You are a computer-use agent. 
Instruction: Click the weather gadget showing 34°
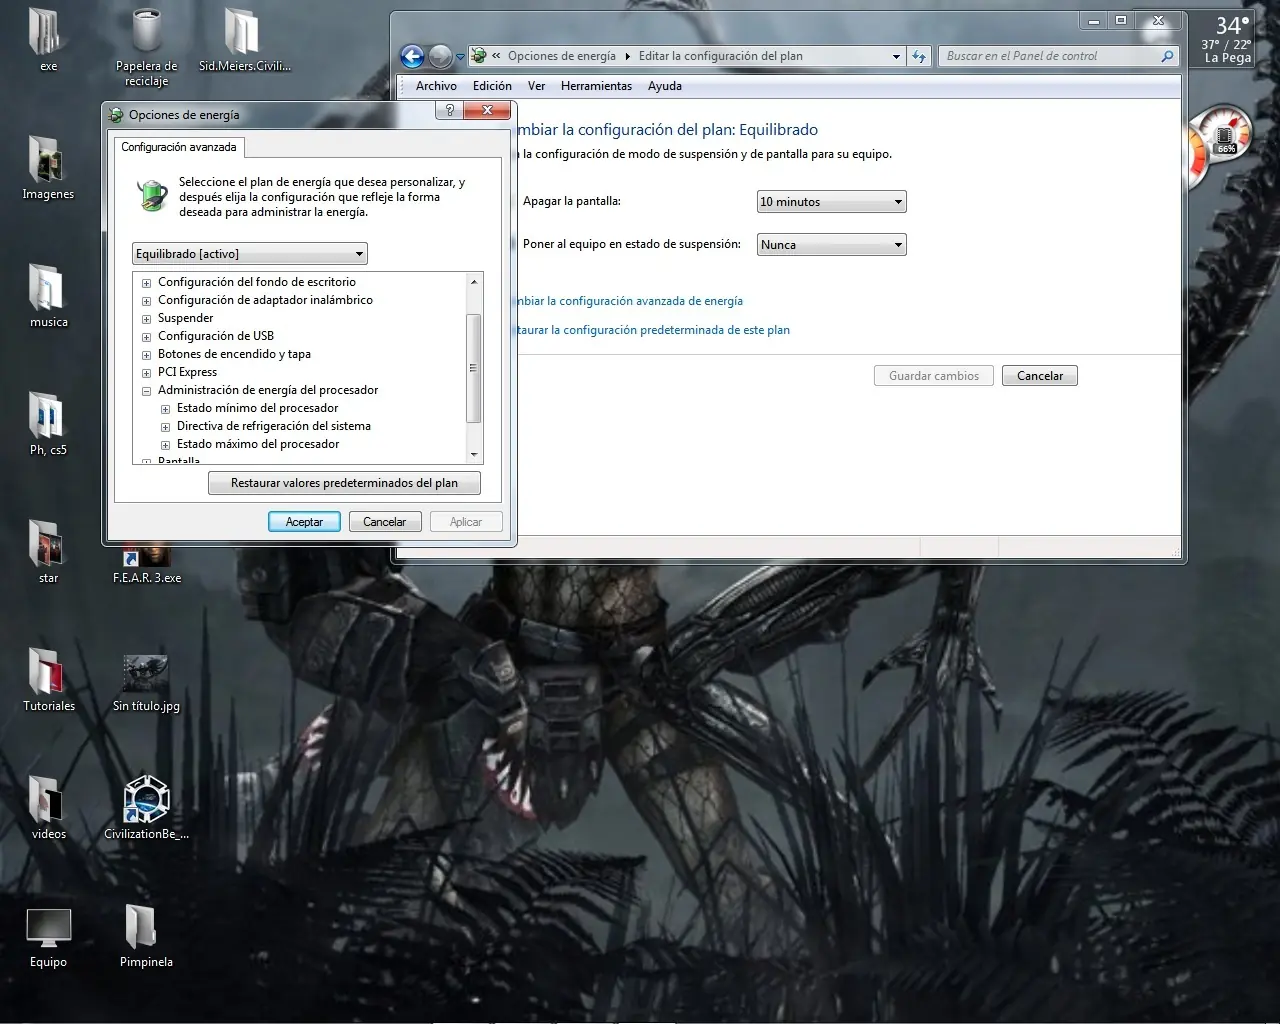(1225, 40)
